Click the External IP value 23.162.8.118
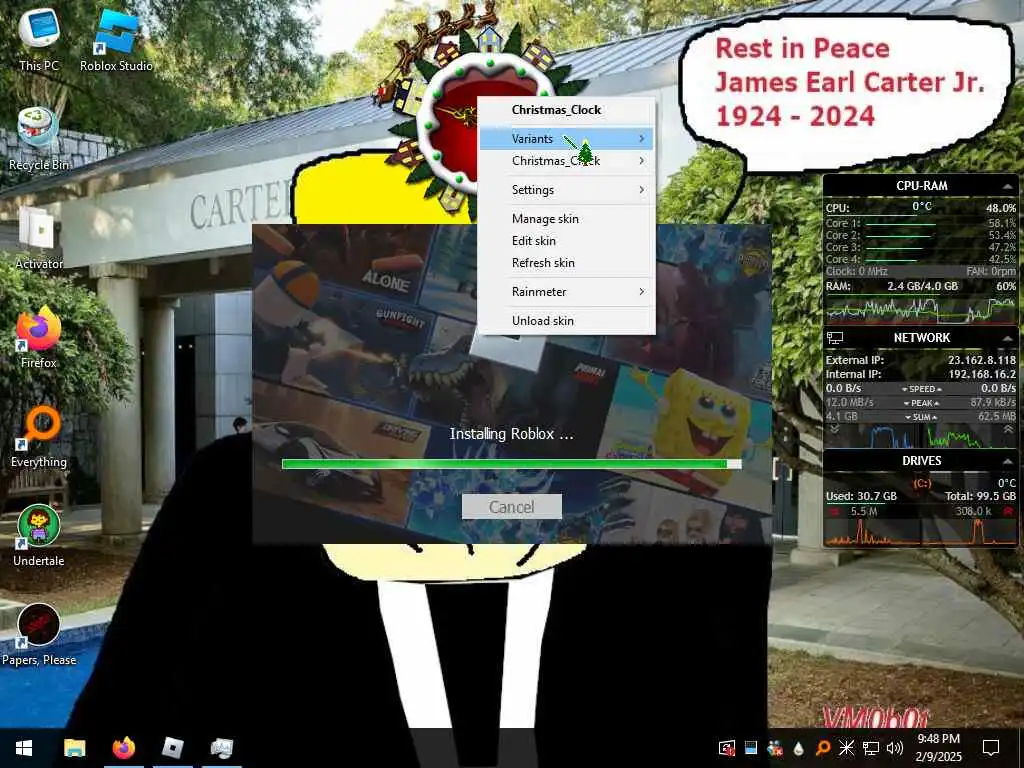 point(982,360)
